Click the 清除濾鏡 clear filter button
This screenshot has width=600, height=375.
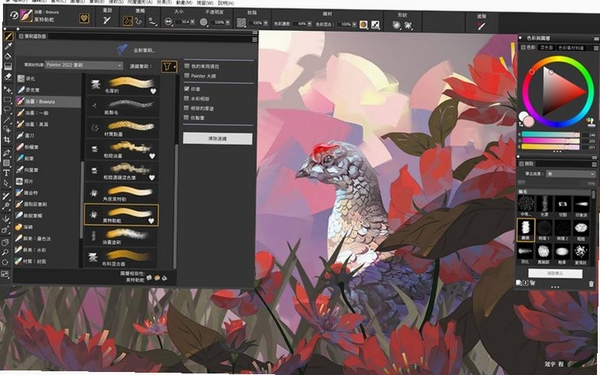pos(217,139)
